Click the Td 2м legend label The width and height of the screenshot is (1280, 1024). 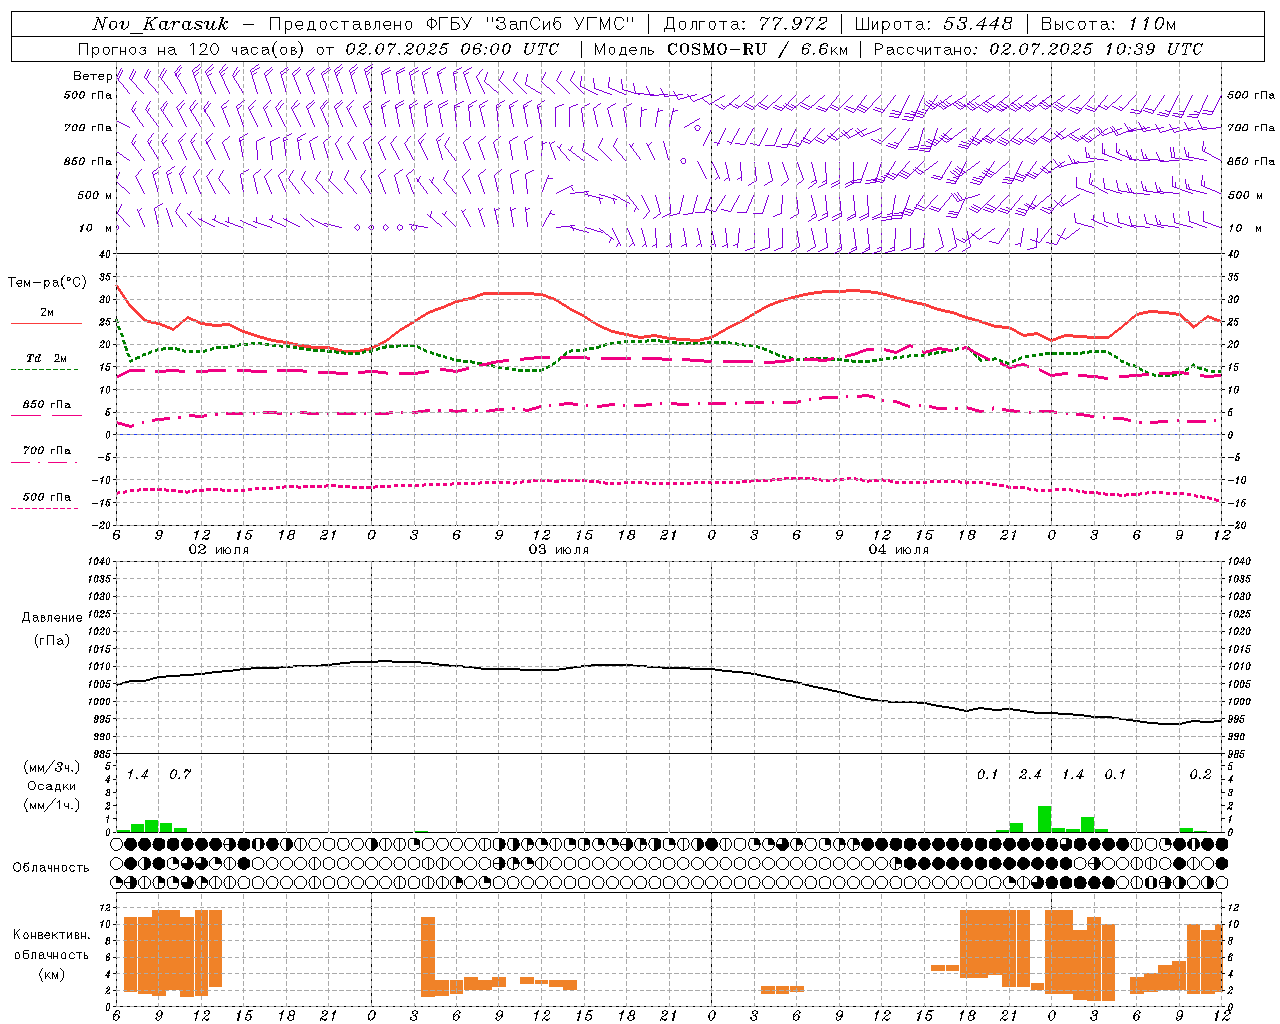[47, 358]
